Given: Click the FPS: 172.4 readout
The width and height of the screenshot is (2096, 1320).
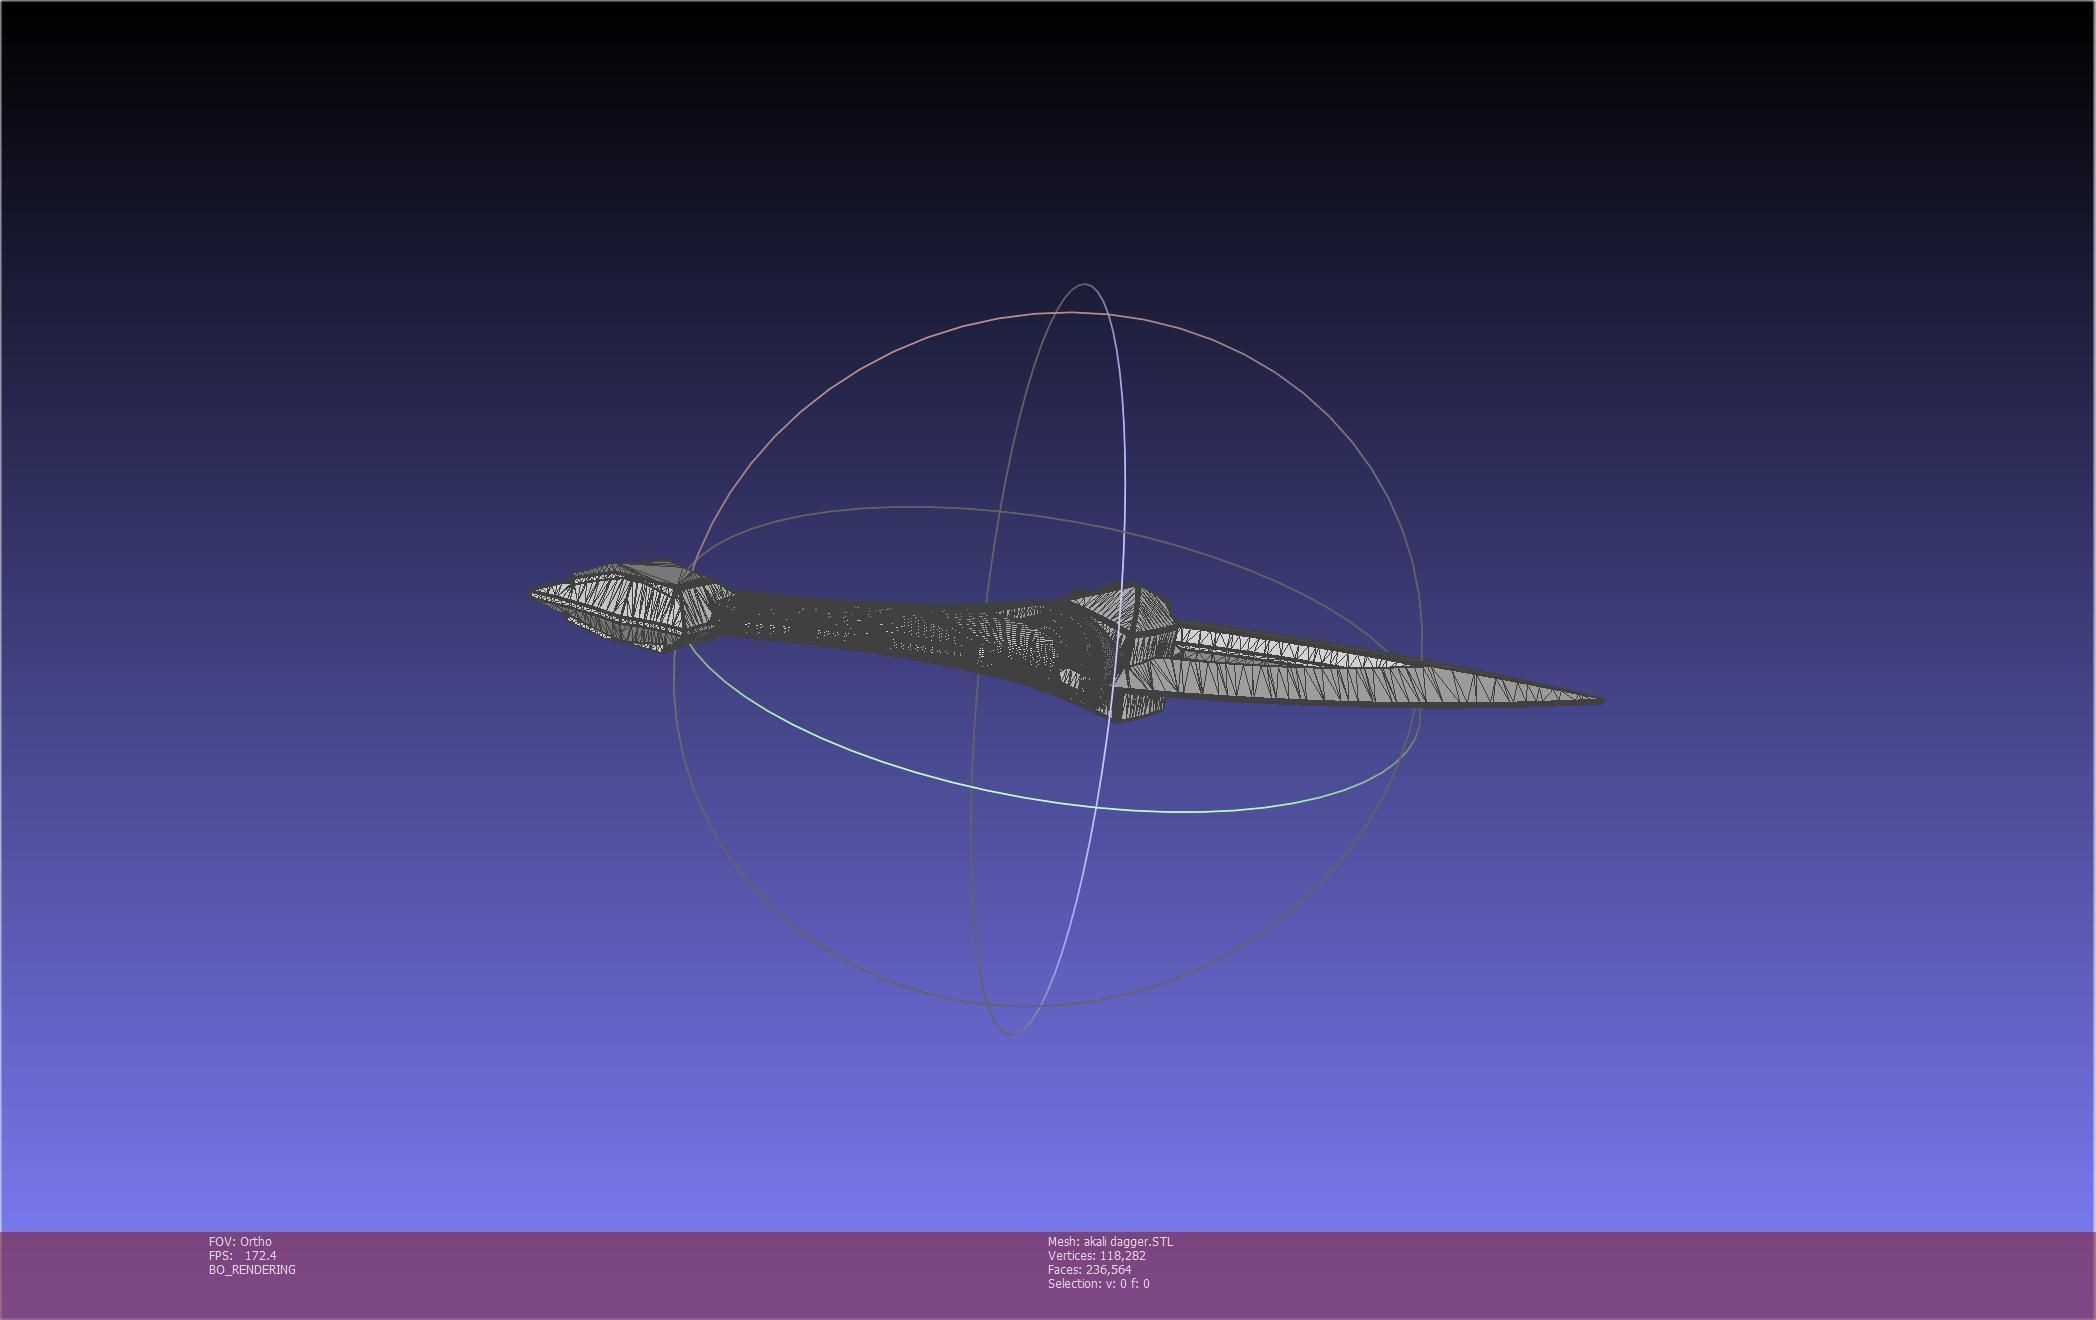Looking at the screenshot, I should (242, 1255).
